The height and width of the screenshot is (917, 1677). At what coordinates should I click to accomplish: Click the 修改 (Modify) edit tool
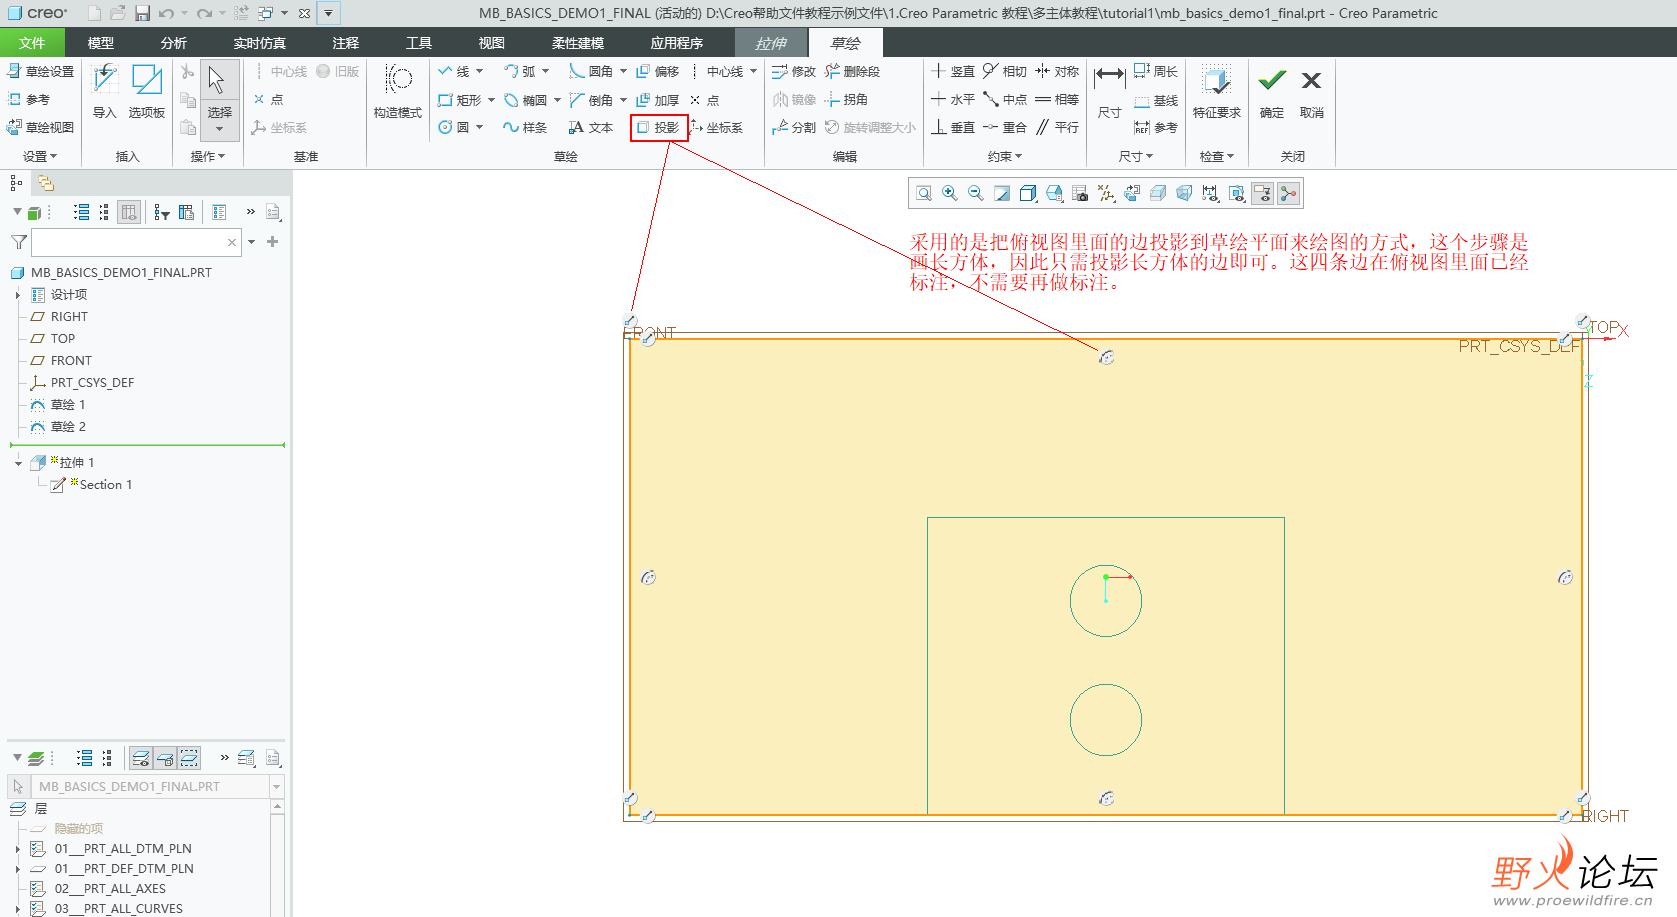(794, 71)
